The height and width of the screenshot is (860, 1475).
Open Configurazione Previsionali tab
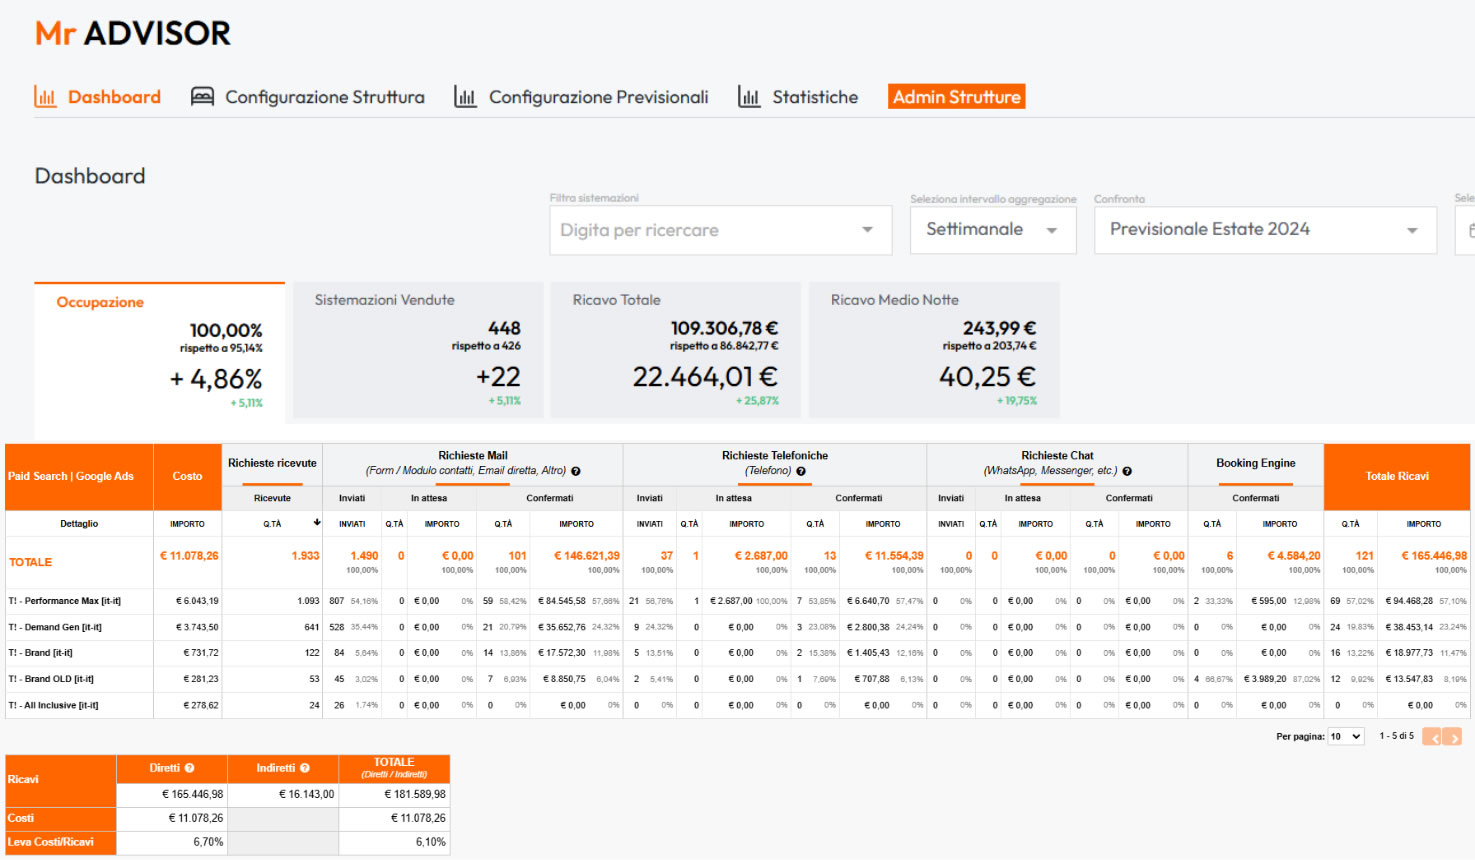(581, 97)
